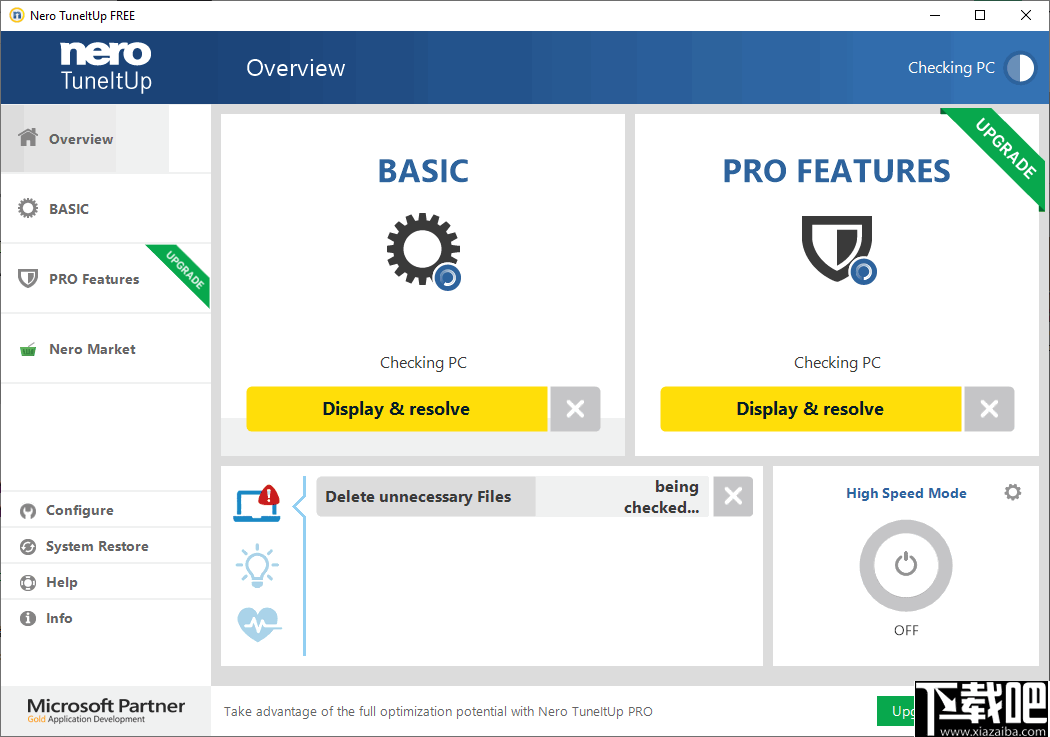This screenshot has width=1050, height=737.
Task: Open the BASIC section in sidebar
Action: pyautogui.click(x=106, y=209)
